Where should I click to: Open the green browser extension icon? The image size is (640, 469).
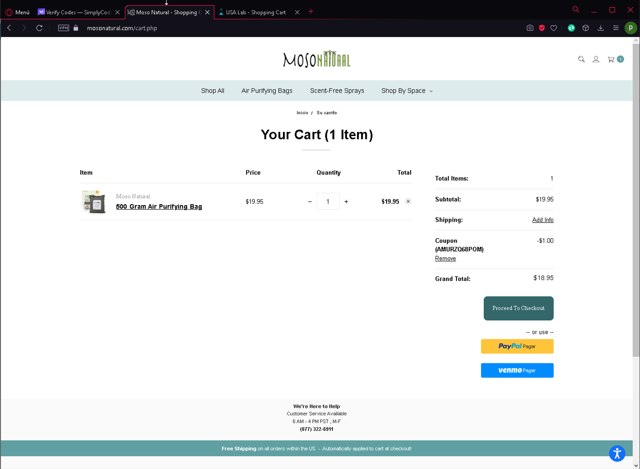click(x=571, y=28)
